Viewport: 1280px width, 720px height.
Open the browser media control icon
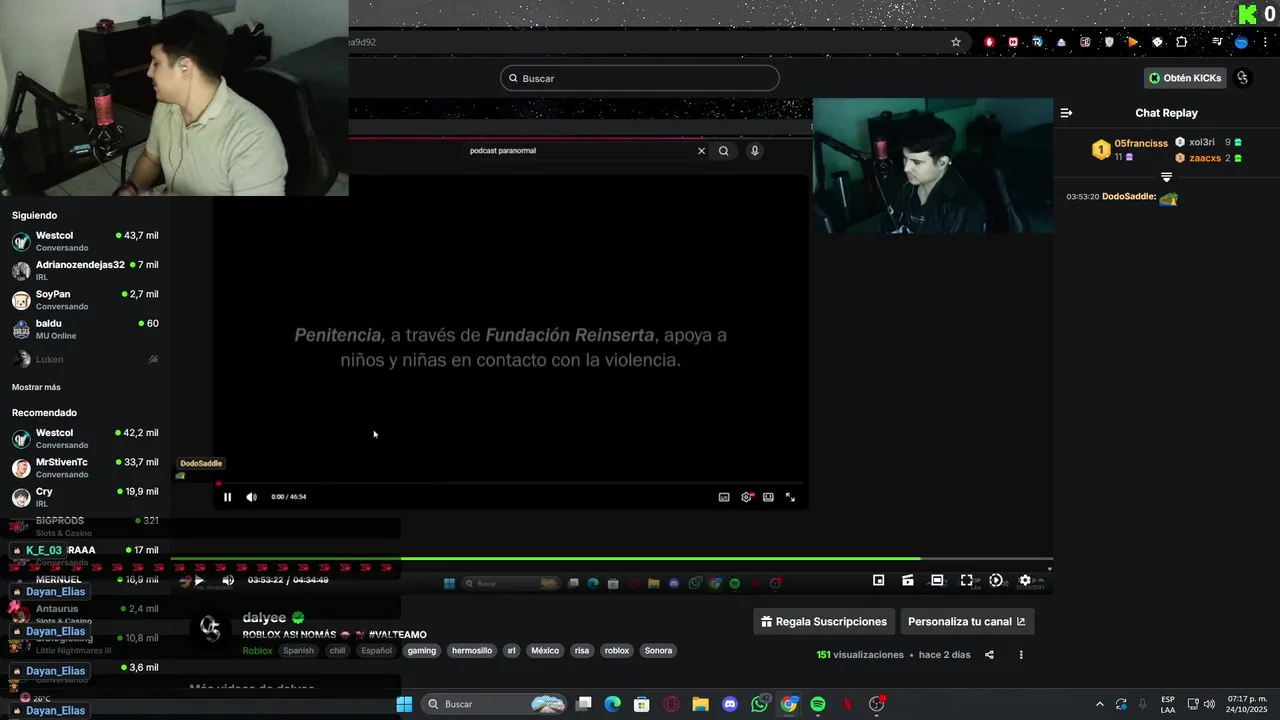tap(1217, 42)
